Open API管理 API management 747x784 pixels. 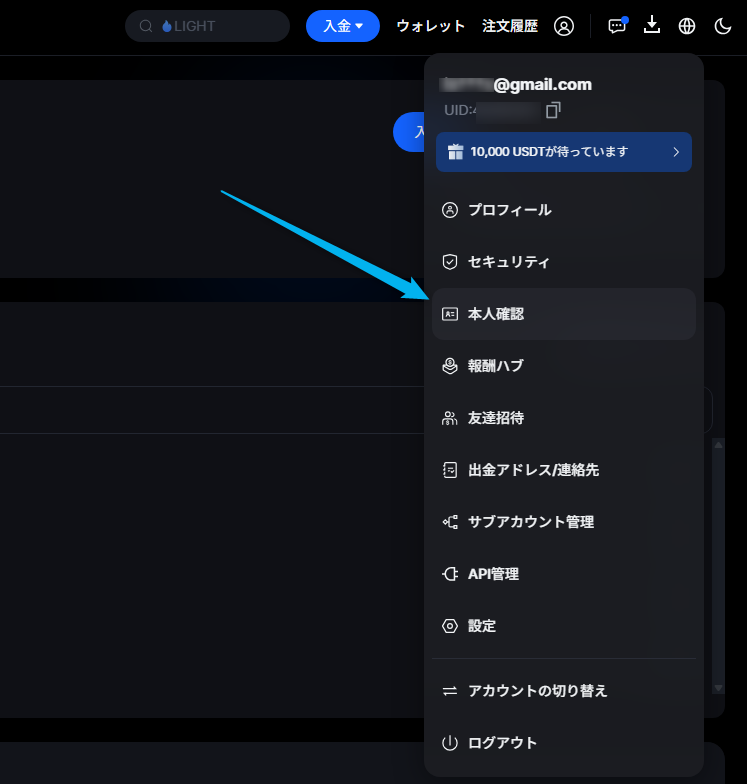click(564, 574)
